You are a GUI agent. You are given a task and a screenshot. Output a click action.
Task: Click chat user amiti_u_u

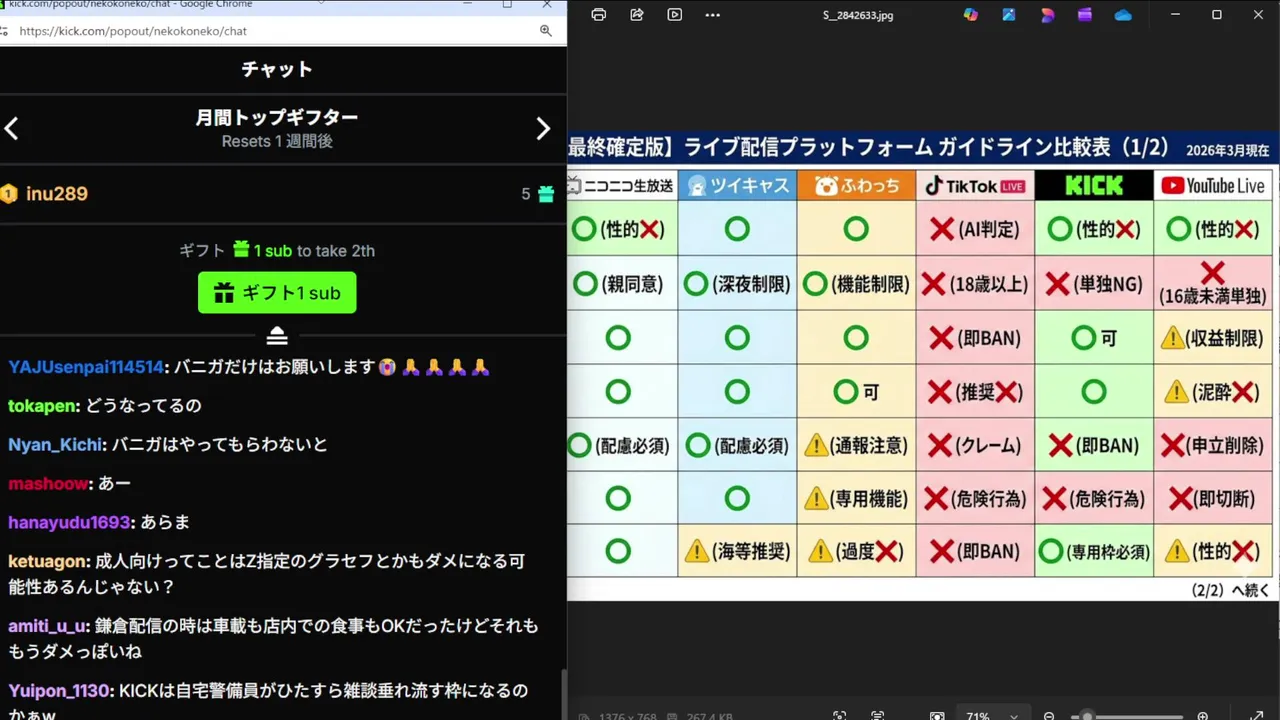click(47, 627)
